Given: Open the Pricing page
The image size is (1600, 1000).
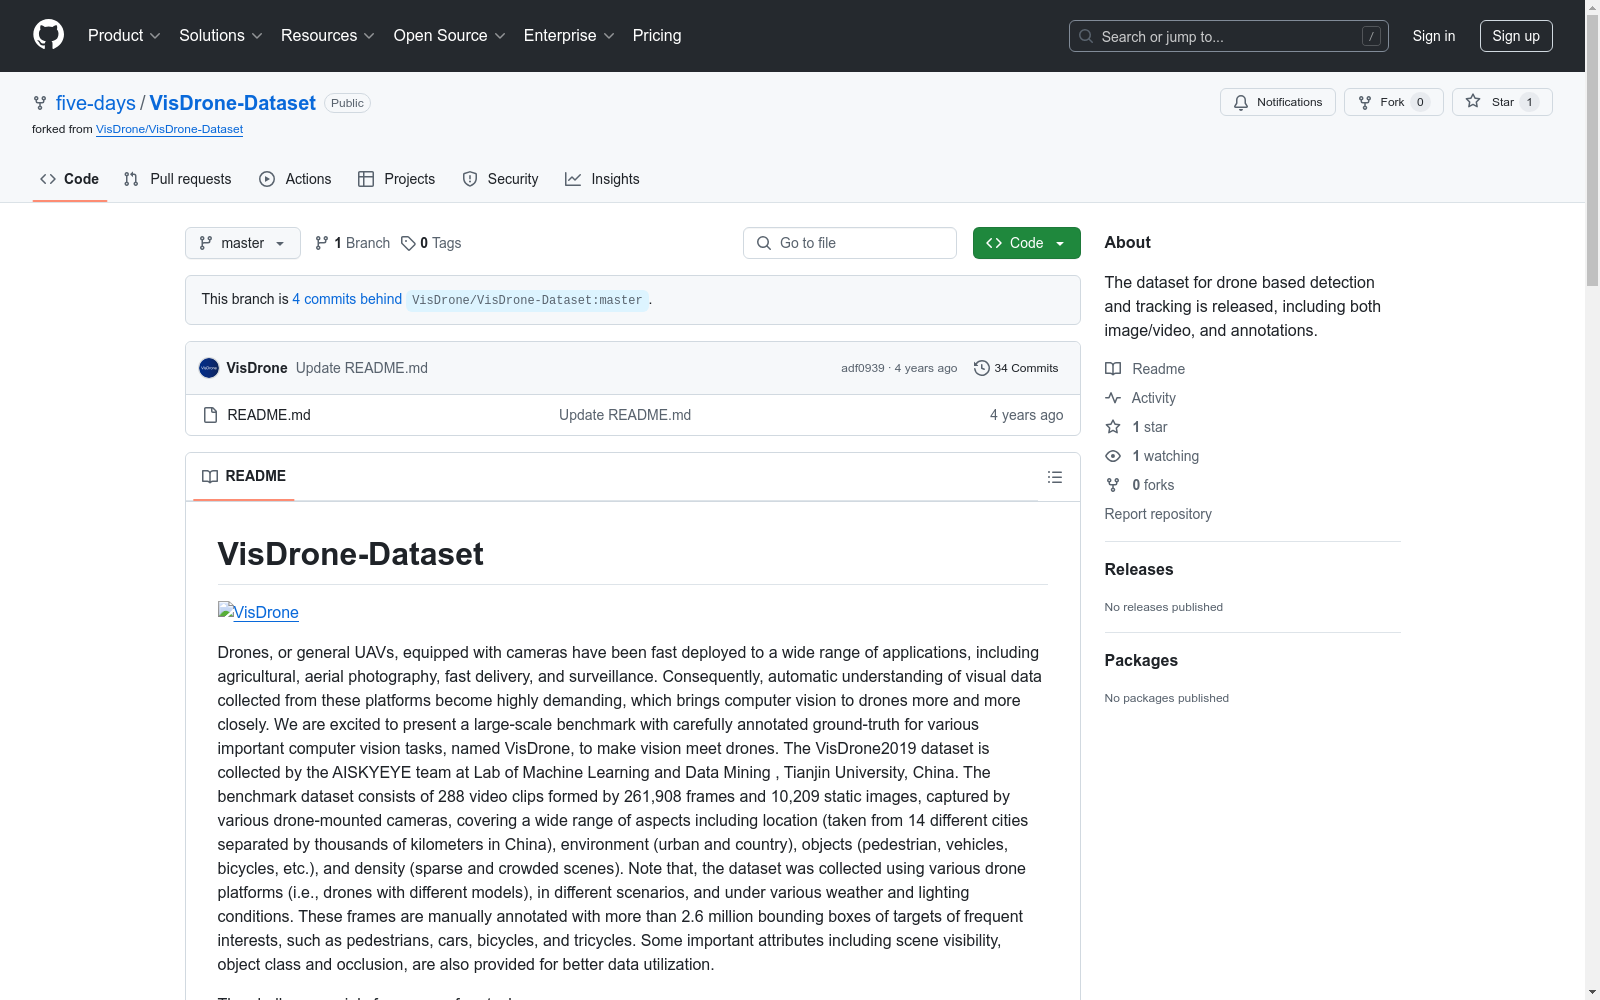Looking at the screenshot, I should (x=657, y=36).
